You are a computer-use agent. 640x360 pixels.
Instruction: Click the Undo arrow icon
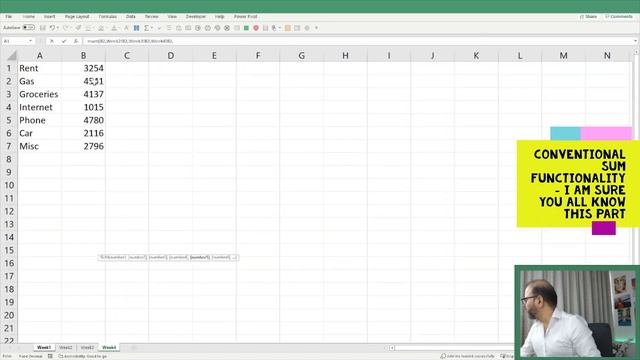click(52, 28)
